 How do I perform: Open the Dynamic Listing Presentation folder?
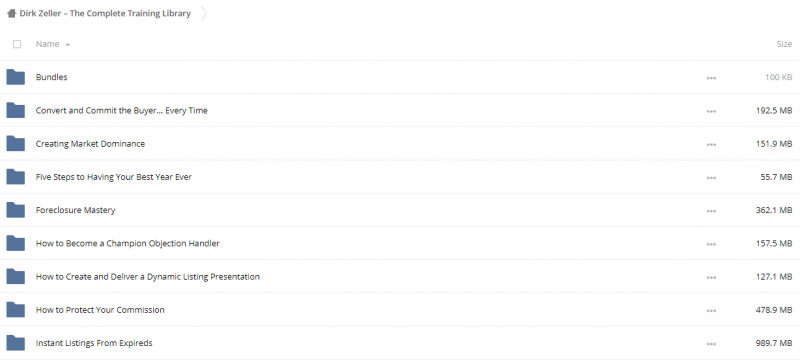(x=147, y=276)
